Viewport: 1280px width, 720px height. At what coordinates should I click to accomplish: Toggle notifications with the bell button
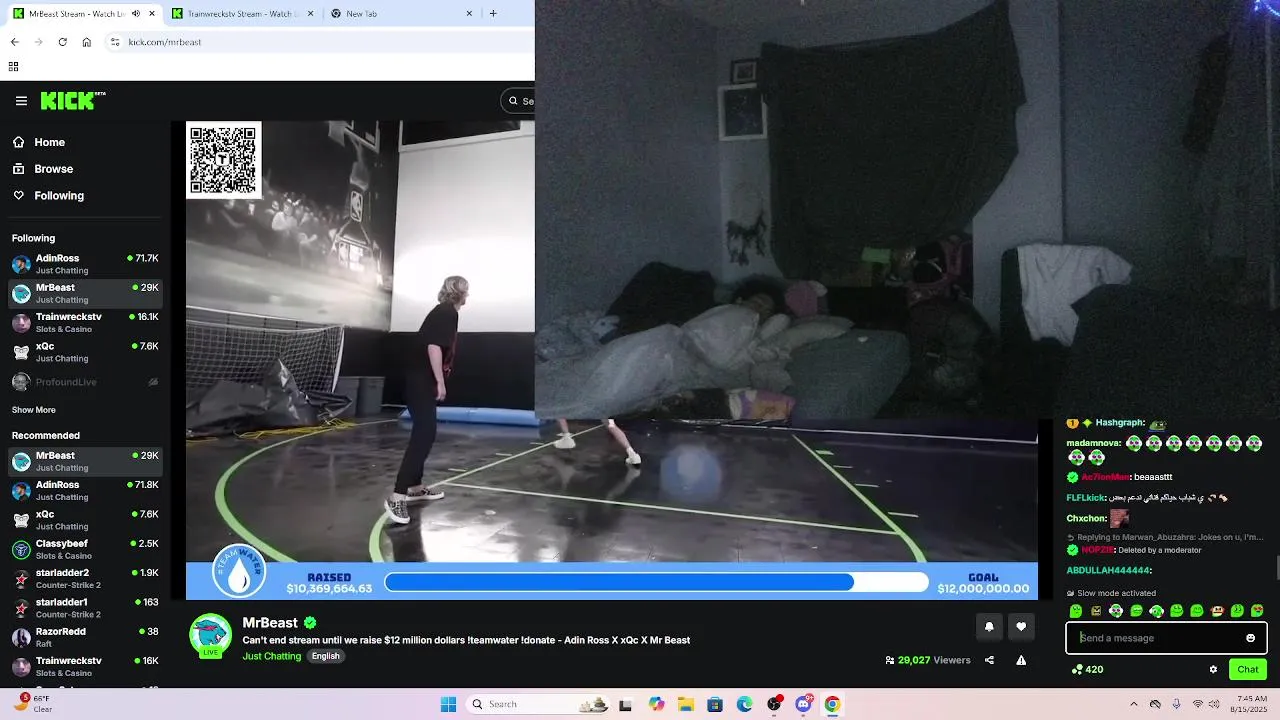pyautogui.click(x=989, y=626)
